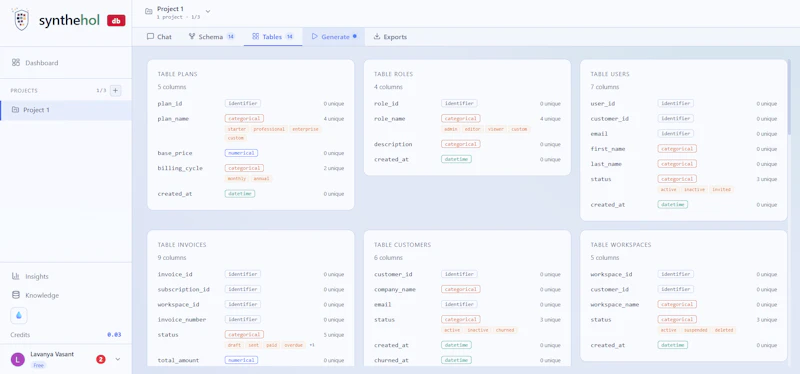Click the 'deleted' workspace status tag
Viewport: 800px width, 374px height.
click(724, 330)
